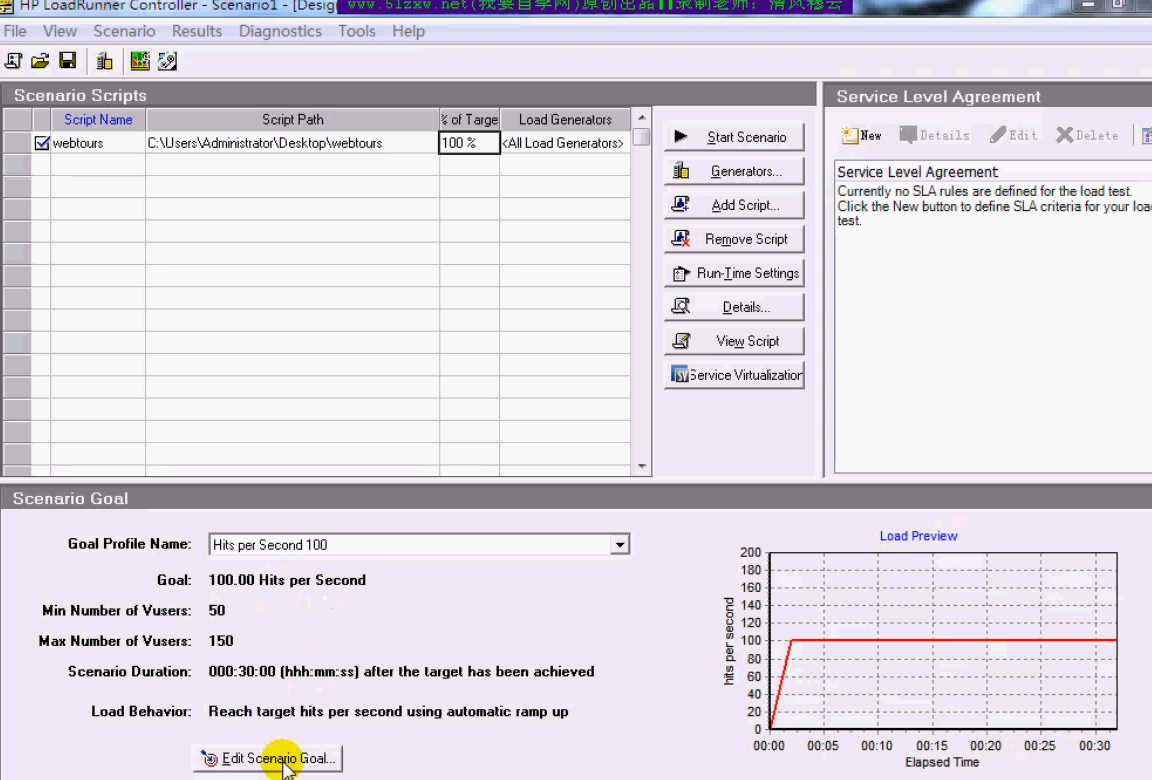Screen dimensions: 1152x780
Task: Click the C:\Users\Administrator\Desktop\webtours path cell
Action: point(292,143)
